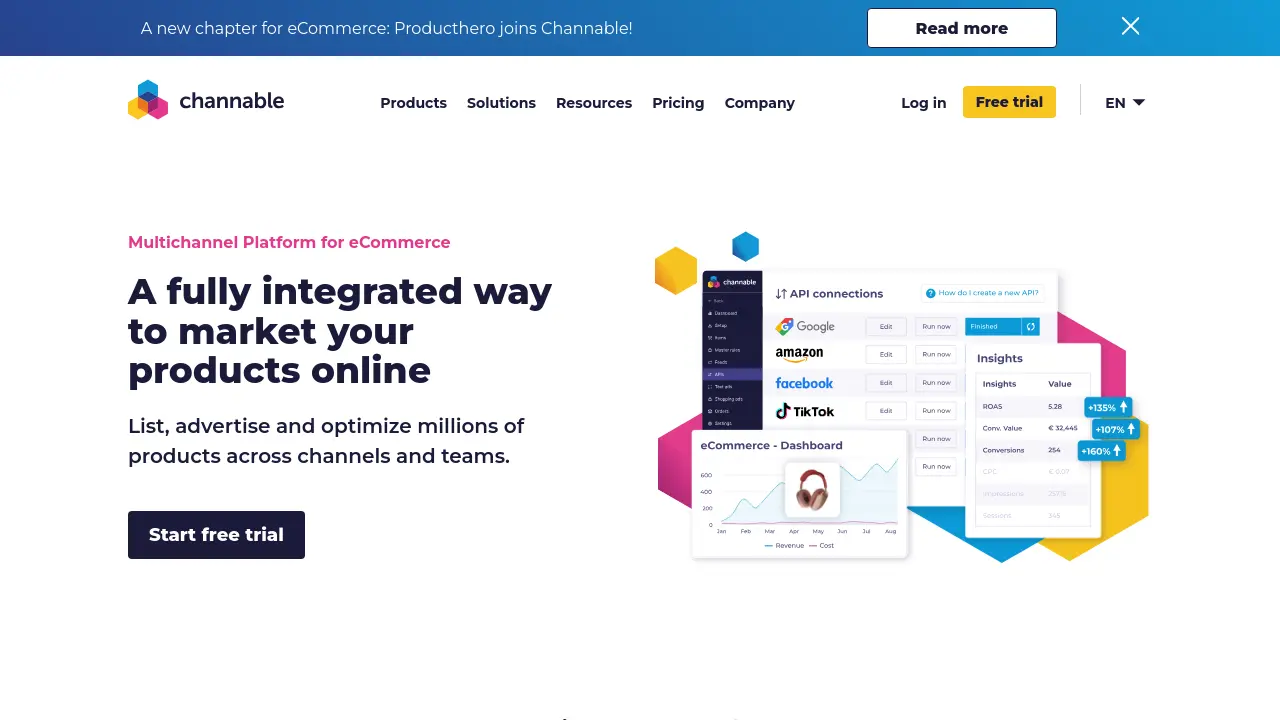1280x720 pixels.
Task: Click the yellow Free trial button
Action: click(1009, 102)
